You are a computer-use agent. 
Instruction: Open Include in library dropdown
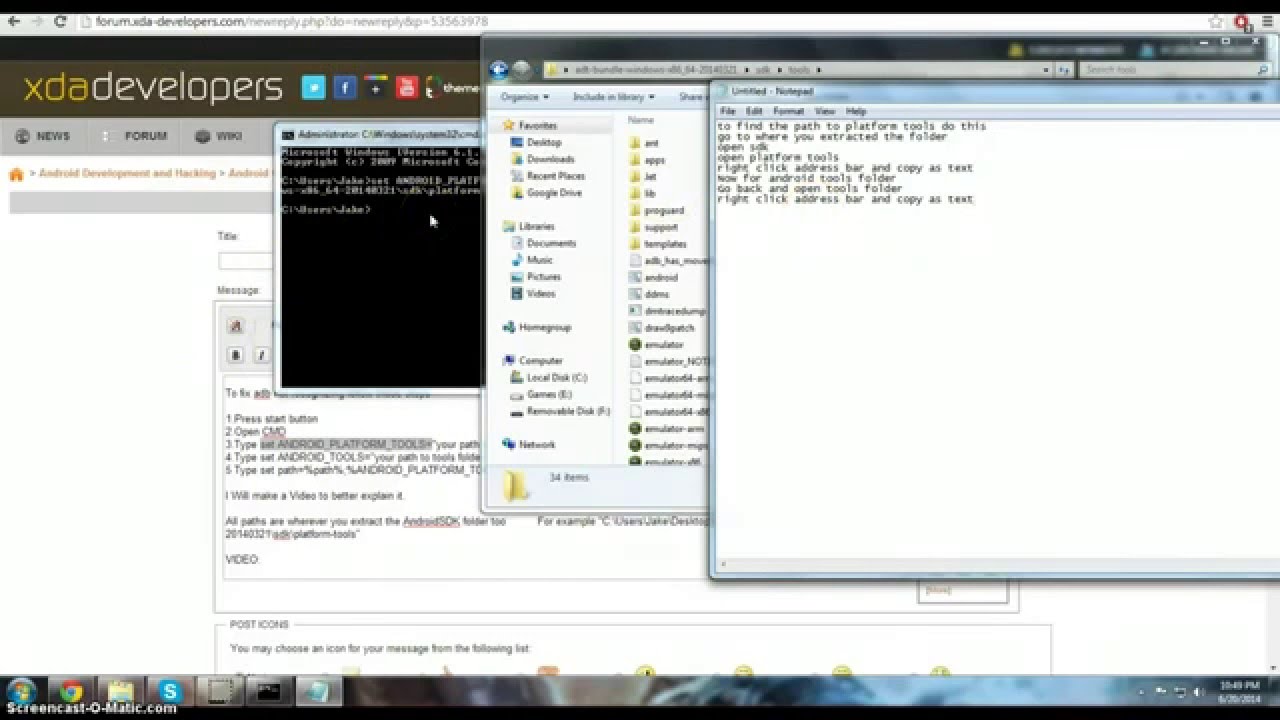pyautogui.click(x=614, y=97)
